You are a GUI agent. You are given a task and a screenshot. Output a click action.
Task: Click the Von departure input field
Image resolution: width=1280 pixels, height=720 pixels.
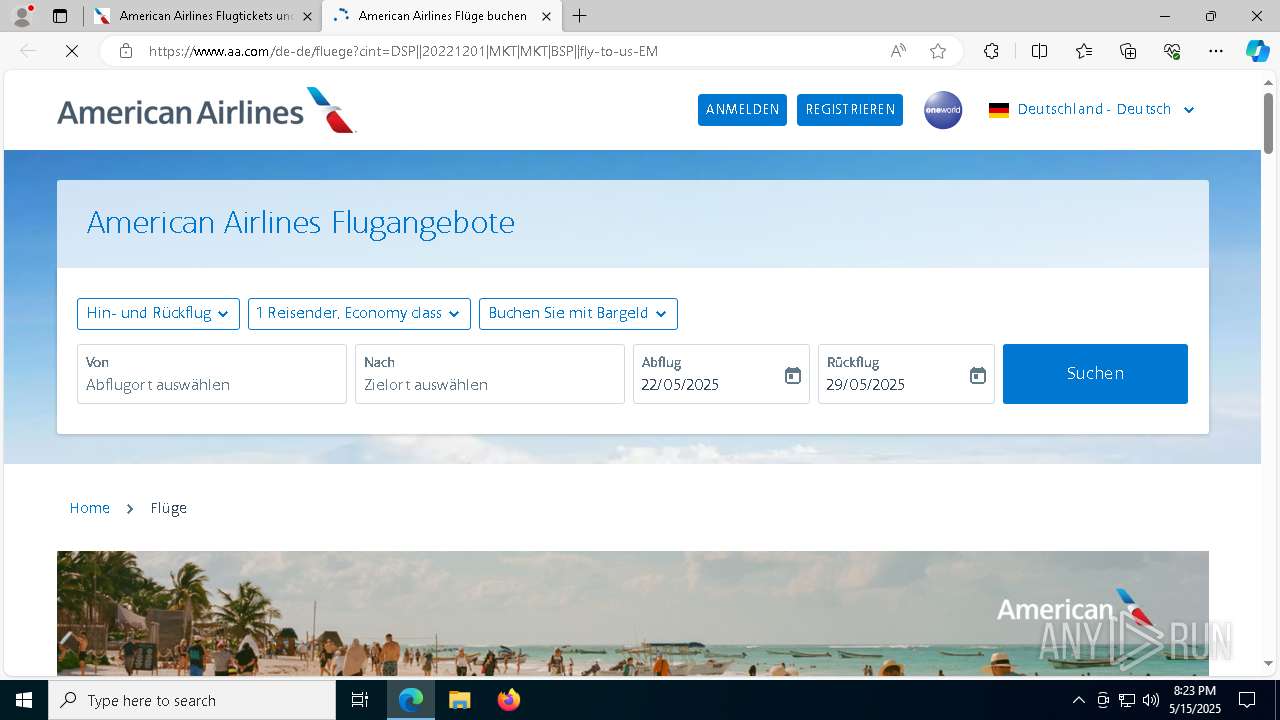212,374
